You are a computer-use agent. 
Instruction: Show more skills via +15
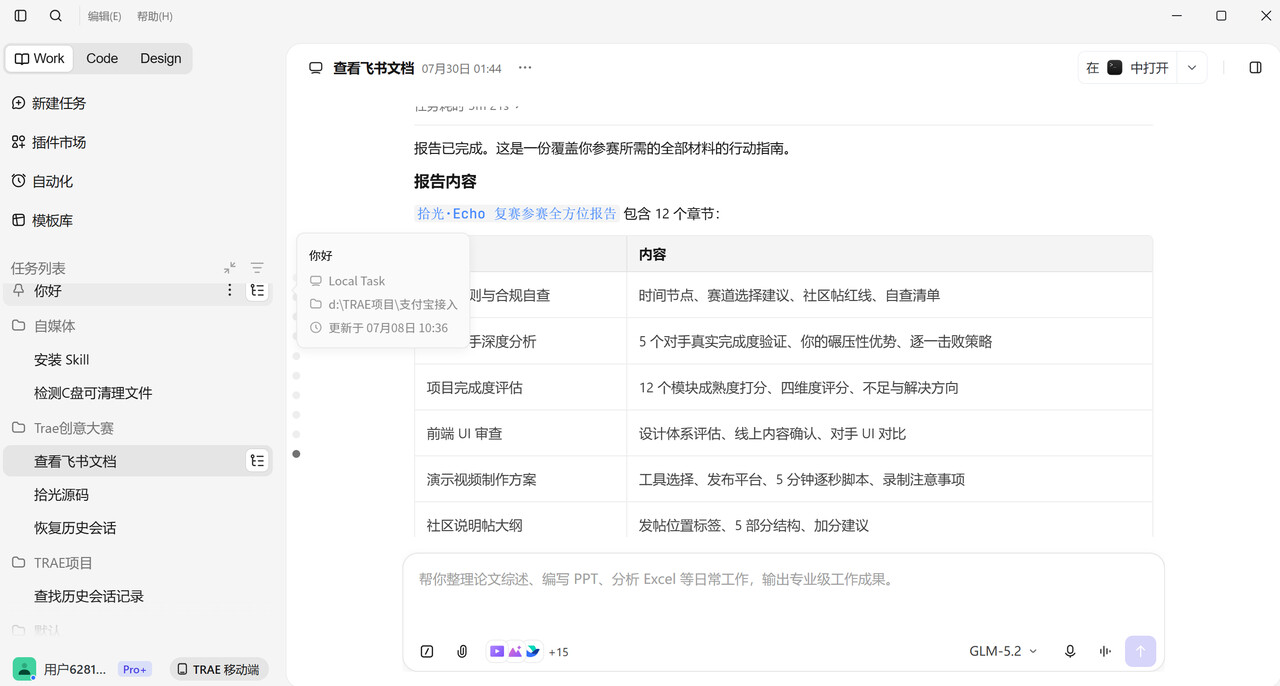point(558,652)
